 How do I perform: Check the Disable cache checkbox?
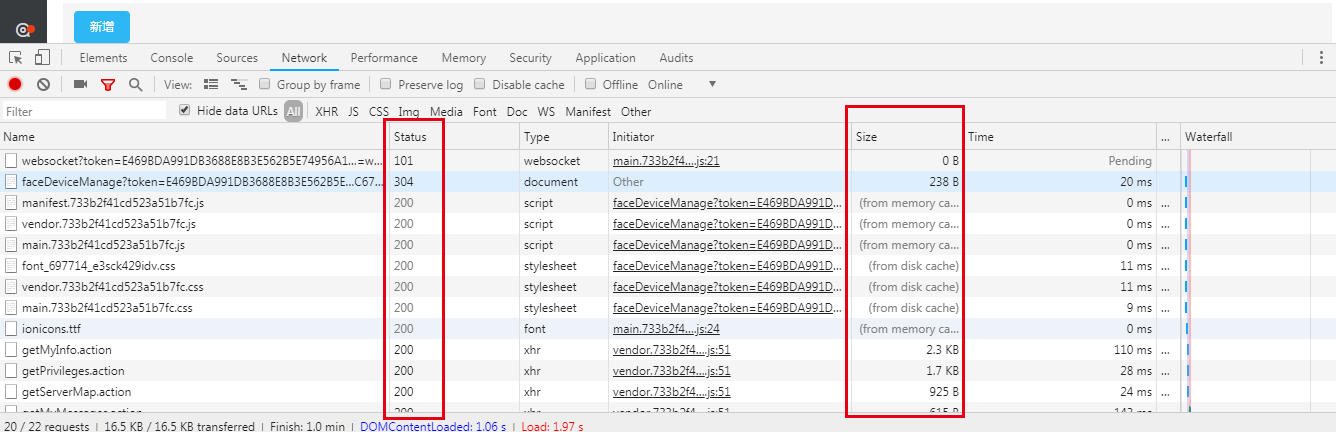pyautogui.click(x=480, y=85)
